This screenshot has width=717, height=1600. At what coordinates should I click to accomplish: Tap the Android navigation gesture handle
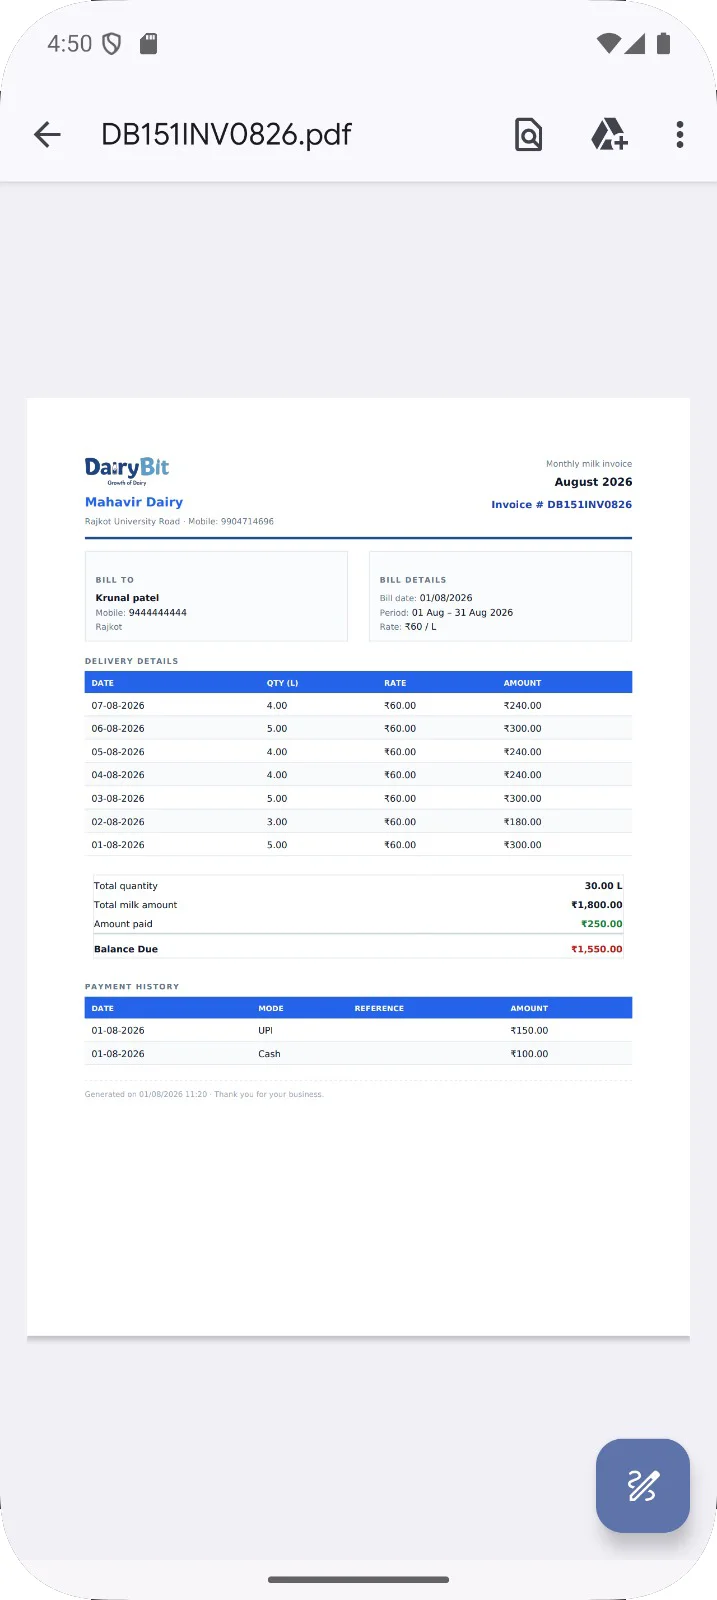pos(358,1580)
